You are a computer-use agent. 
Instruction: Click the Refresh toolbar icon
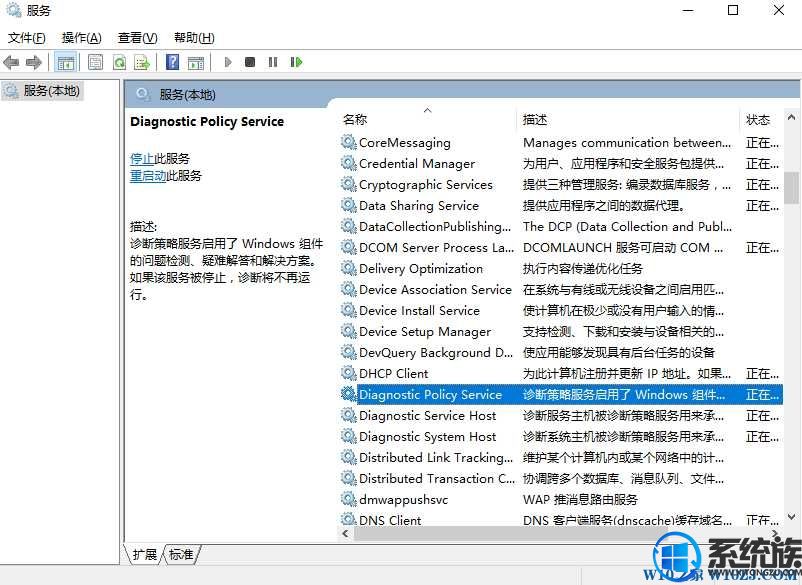119,62
